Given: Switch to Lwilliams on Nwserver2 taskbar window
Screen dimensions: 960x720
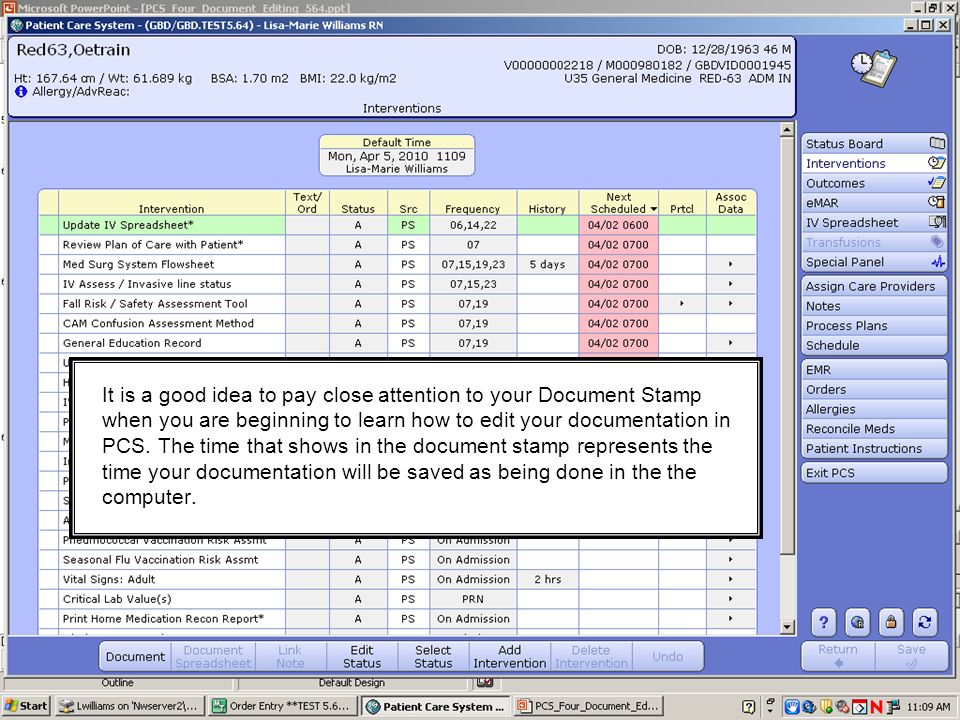Looking at the screenshot, I should 129,706.
